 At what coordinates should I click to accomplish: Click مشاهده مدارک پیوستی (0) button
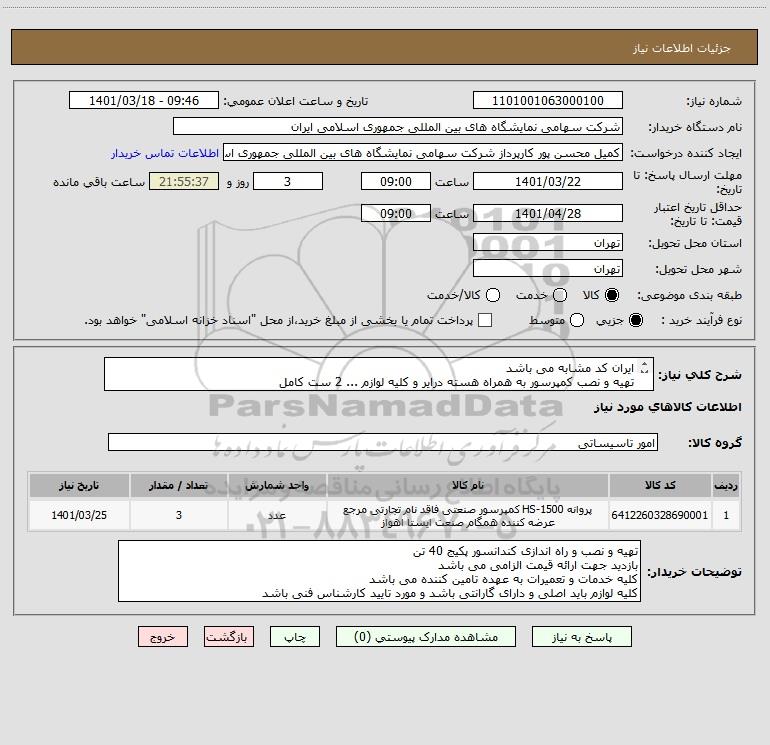426,637
